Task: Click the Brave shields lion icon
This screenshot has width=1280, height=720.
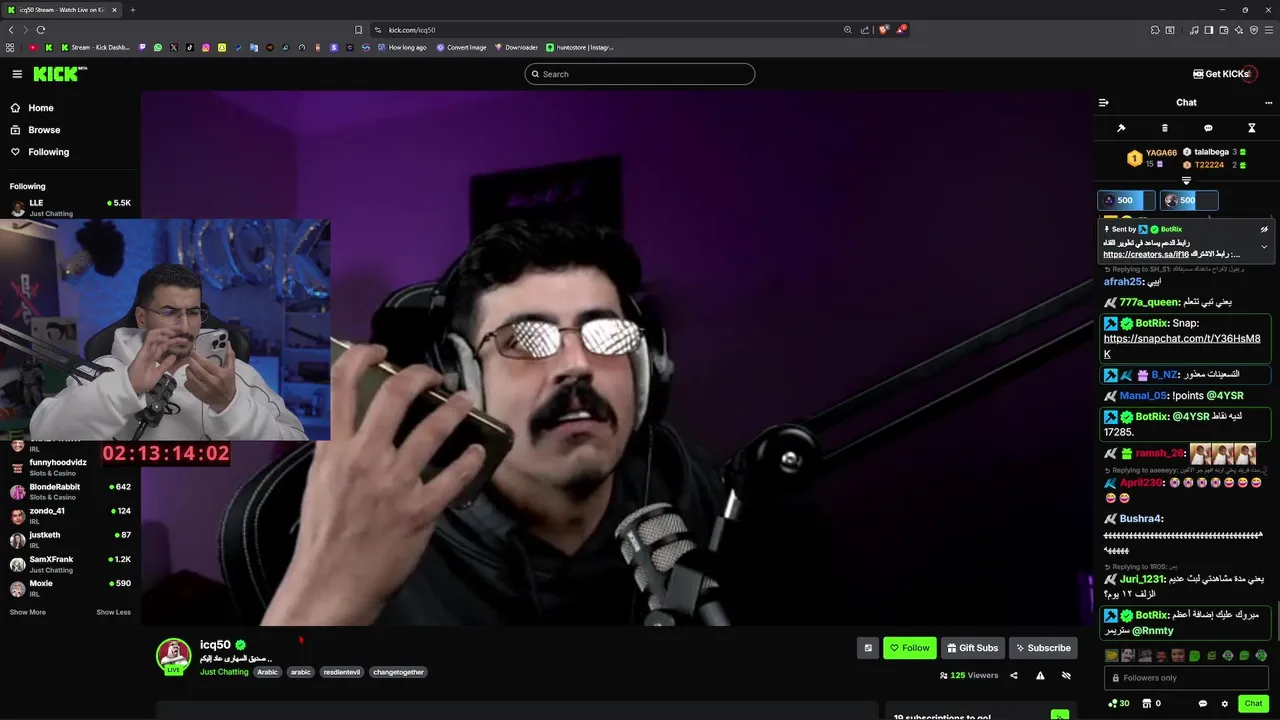Action: (883, 30)
